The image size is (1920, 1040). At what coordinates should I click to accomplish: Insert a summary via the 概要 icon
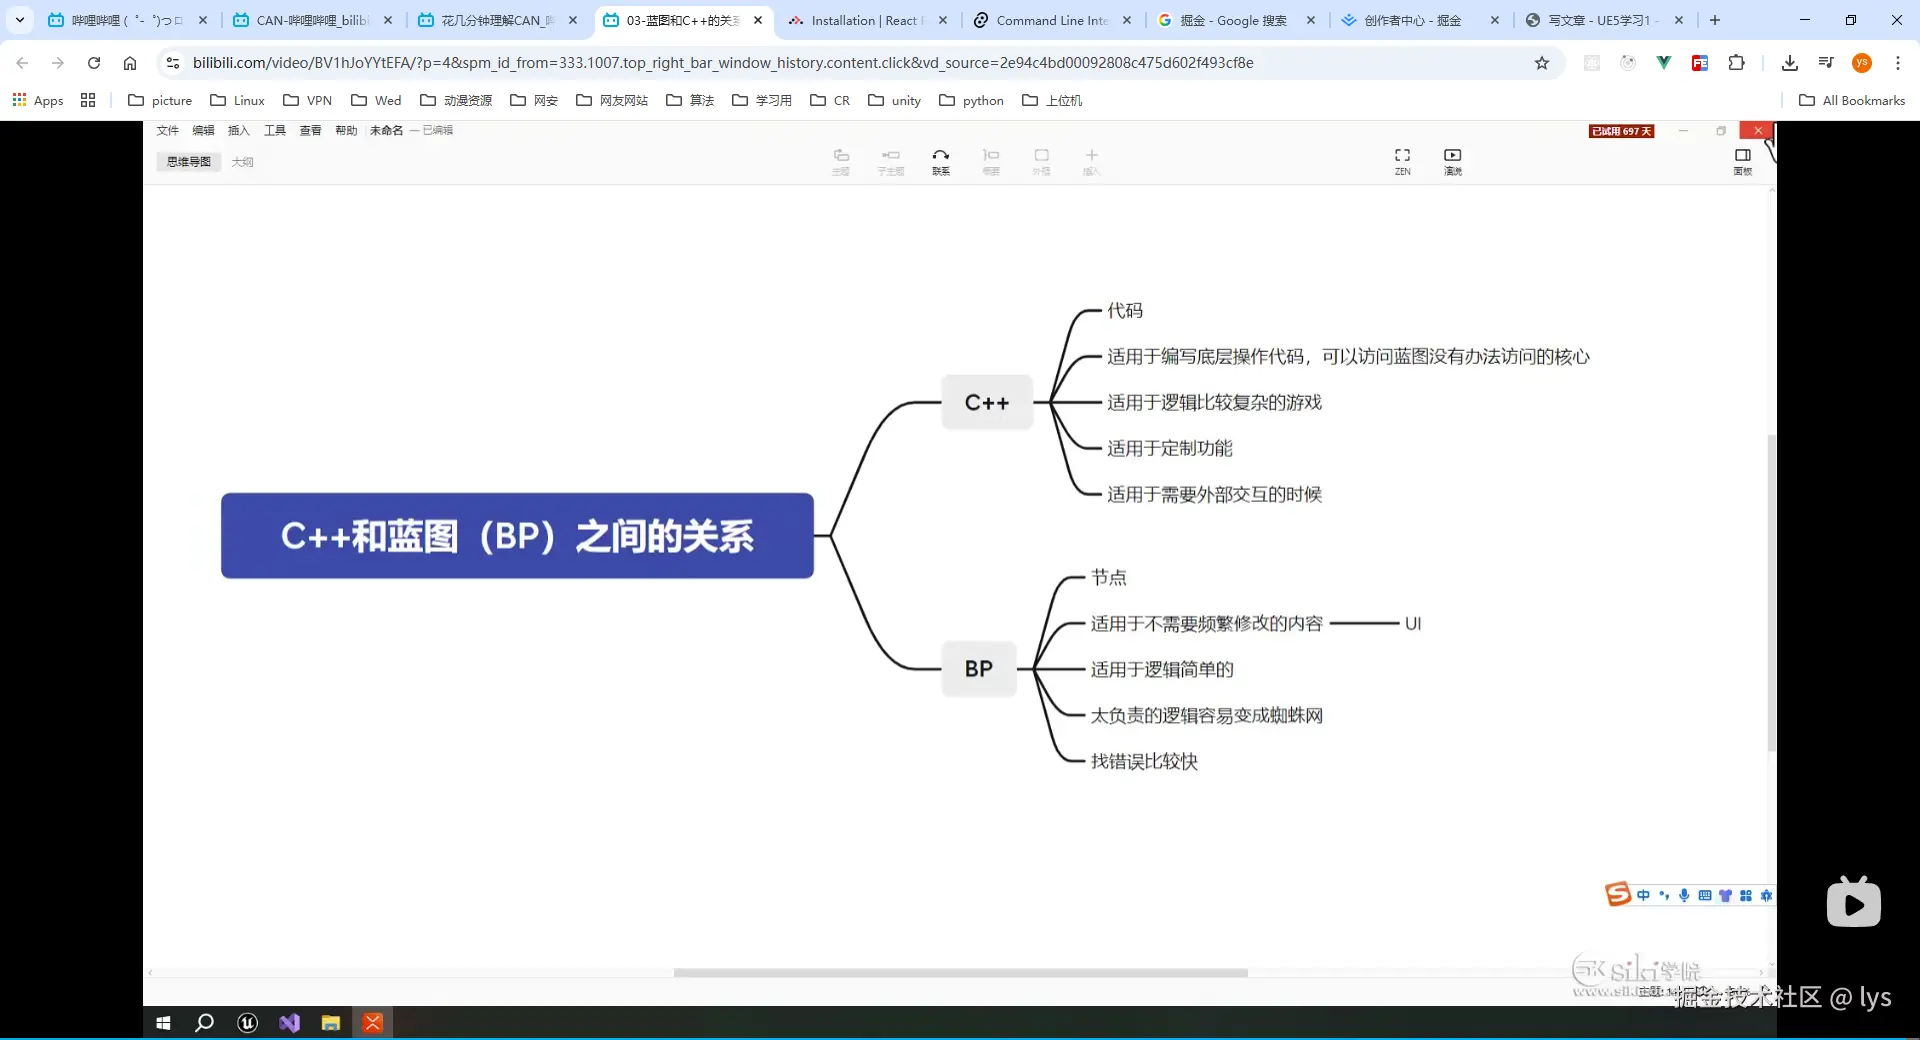click(x=991, y=160)
